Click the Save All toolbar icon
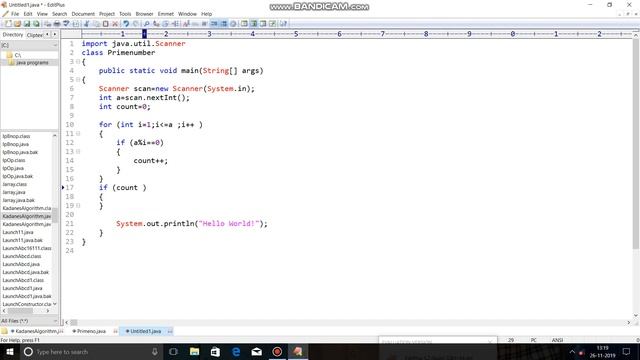 click(x=36, y=24)
